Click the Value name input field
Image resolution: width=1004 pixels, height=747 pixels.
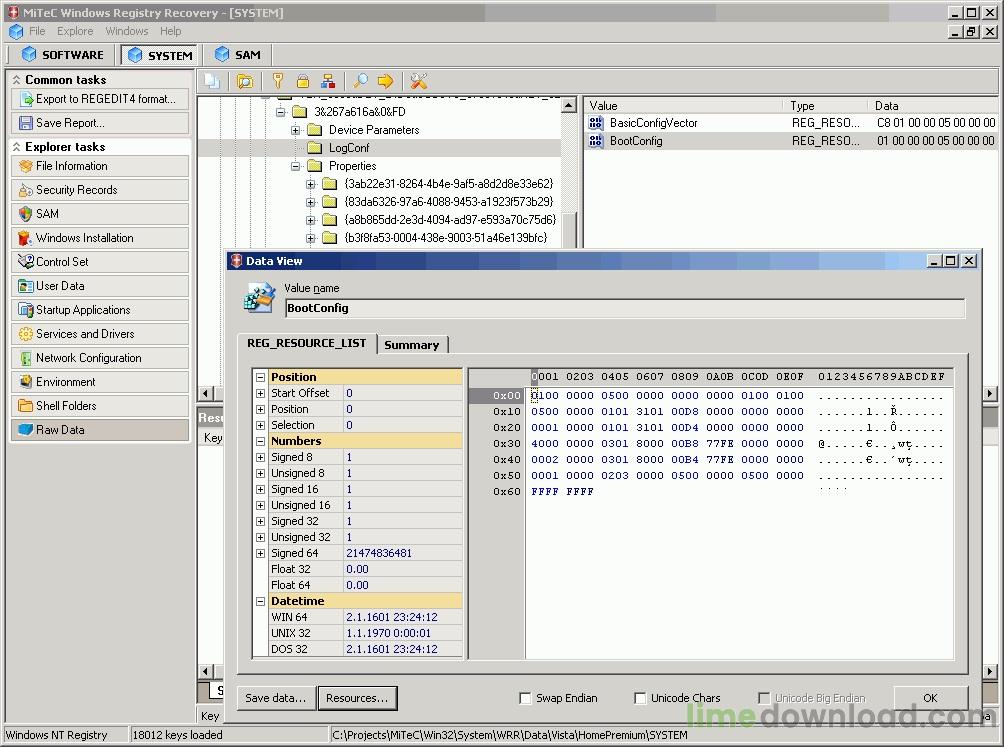[625, 308]
